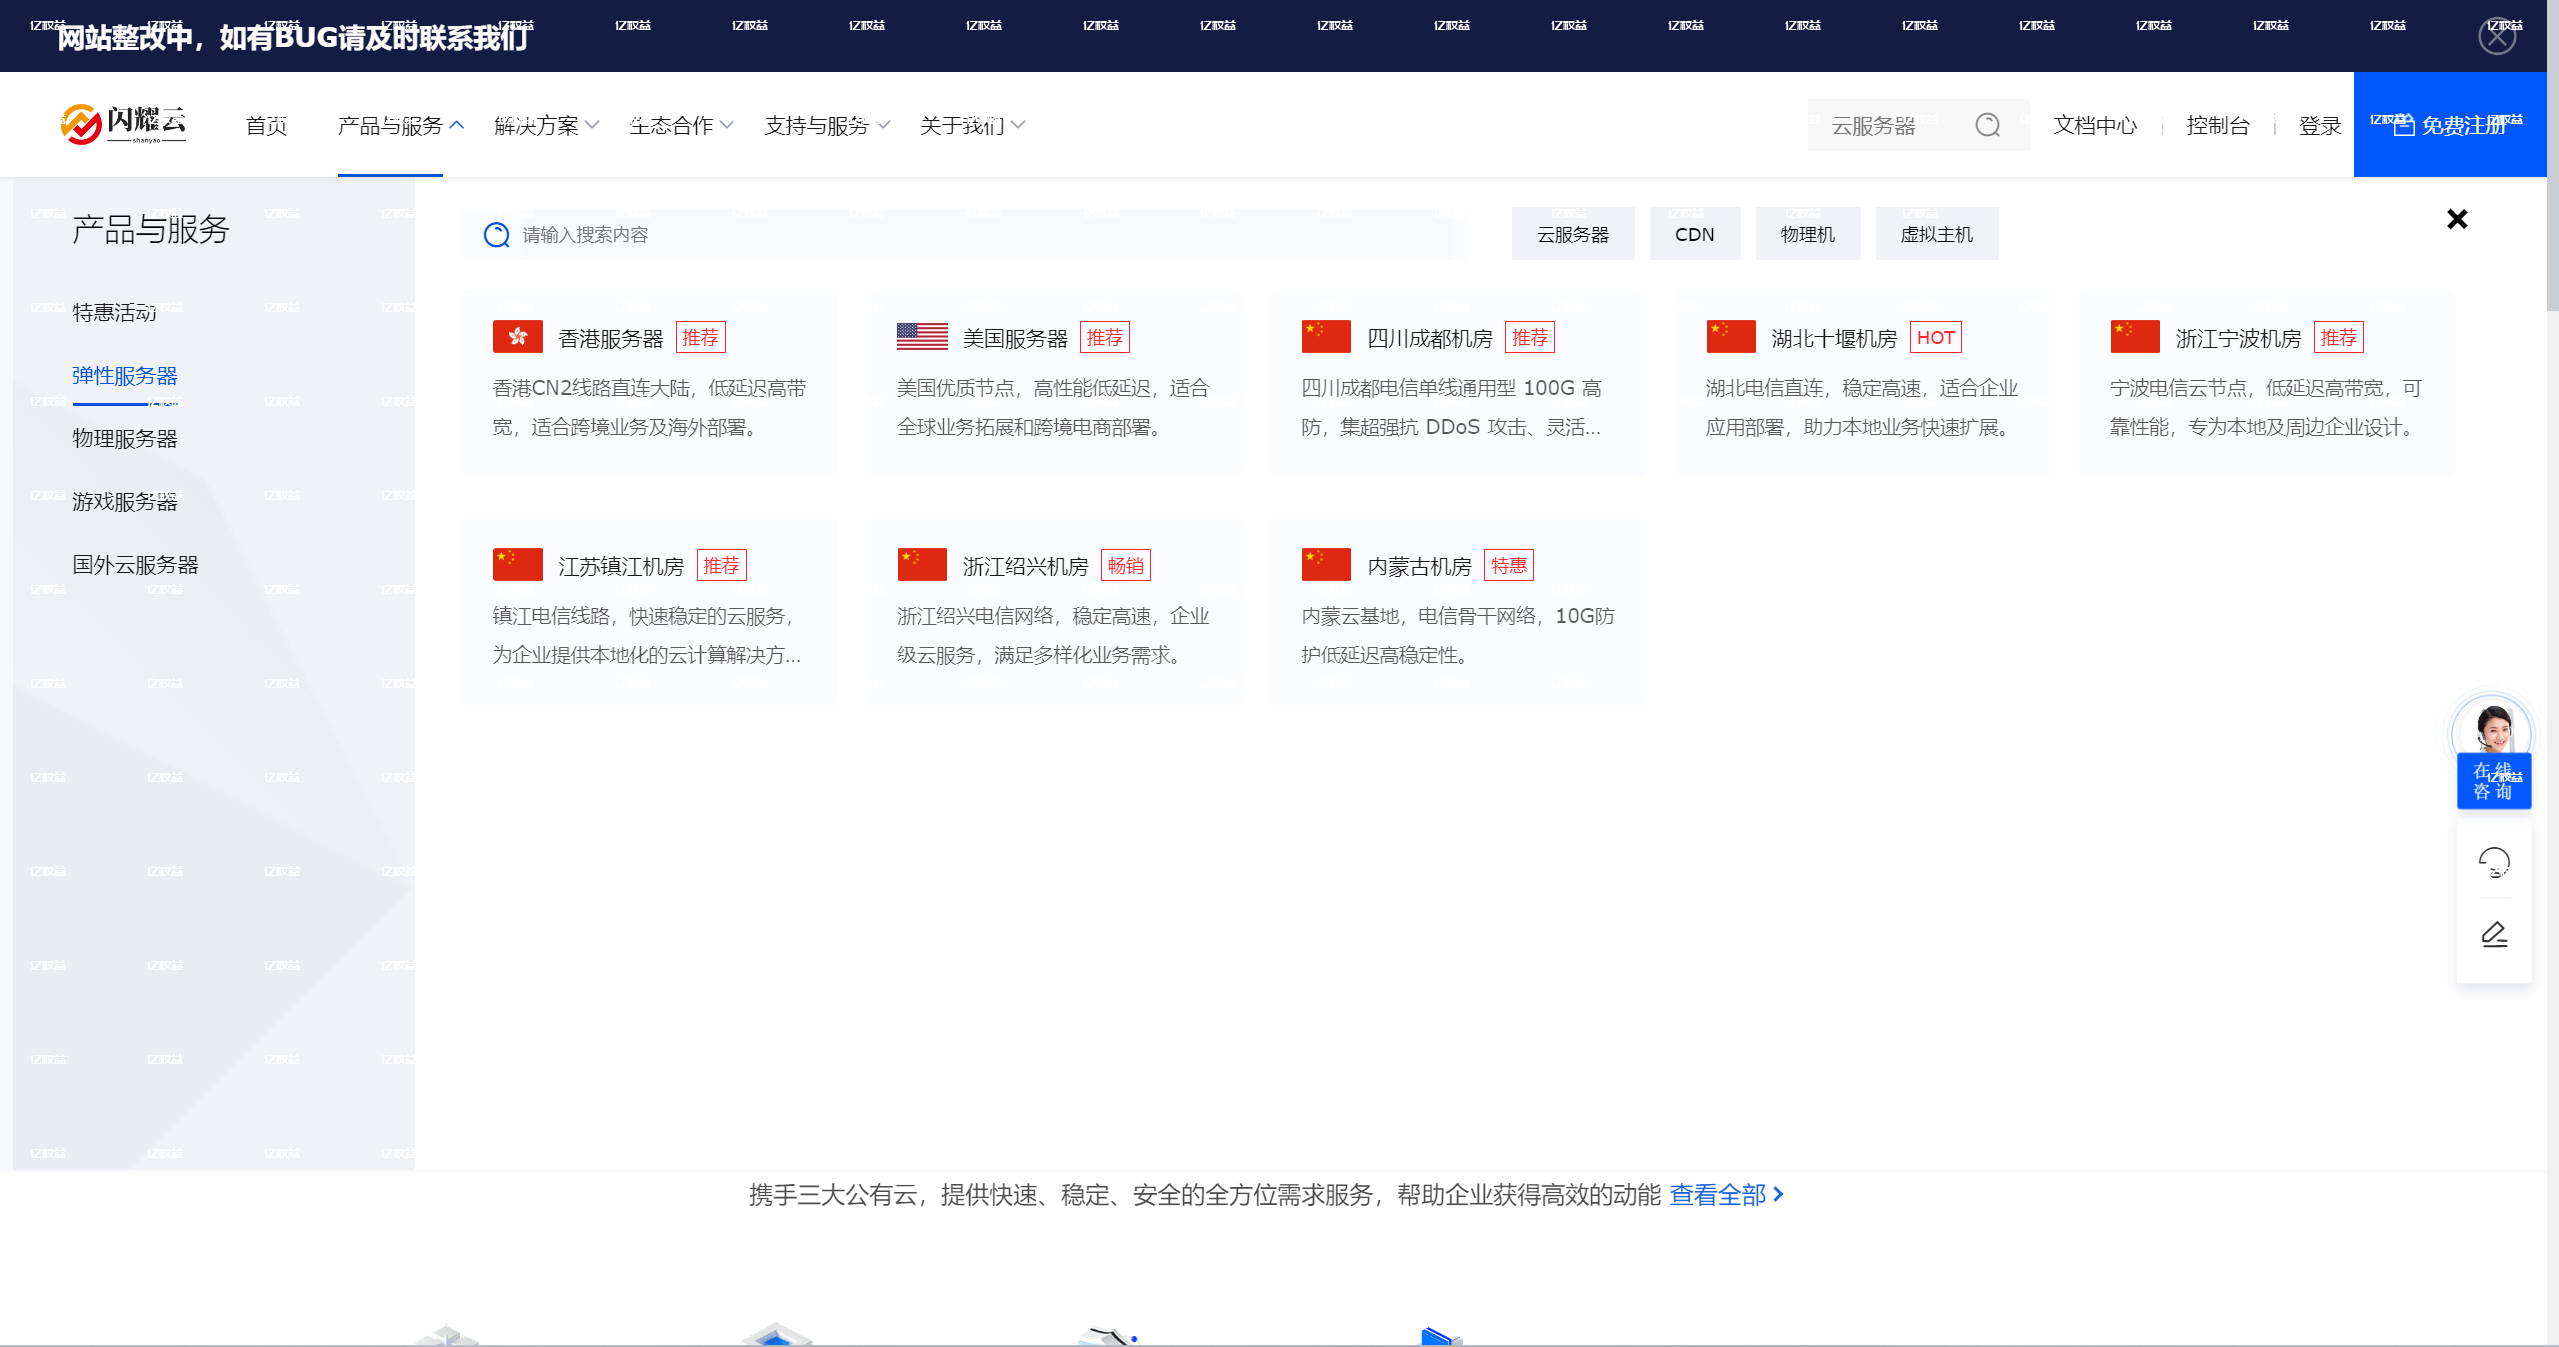Select 首页 in the navigation menu
This screenshot has width=2559, height=1347.
pos(265,124)
